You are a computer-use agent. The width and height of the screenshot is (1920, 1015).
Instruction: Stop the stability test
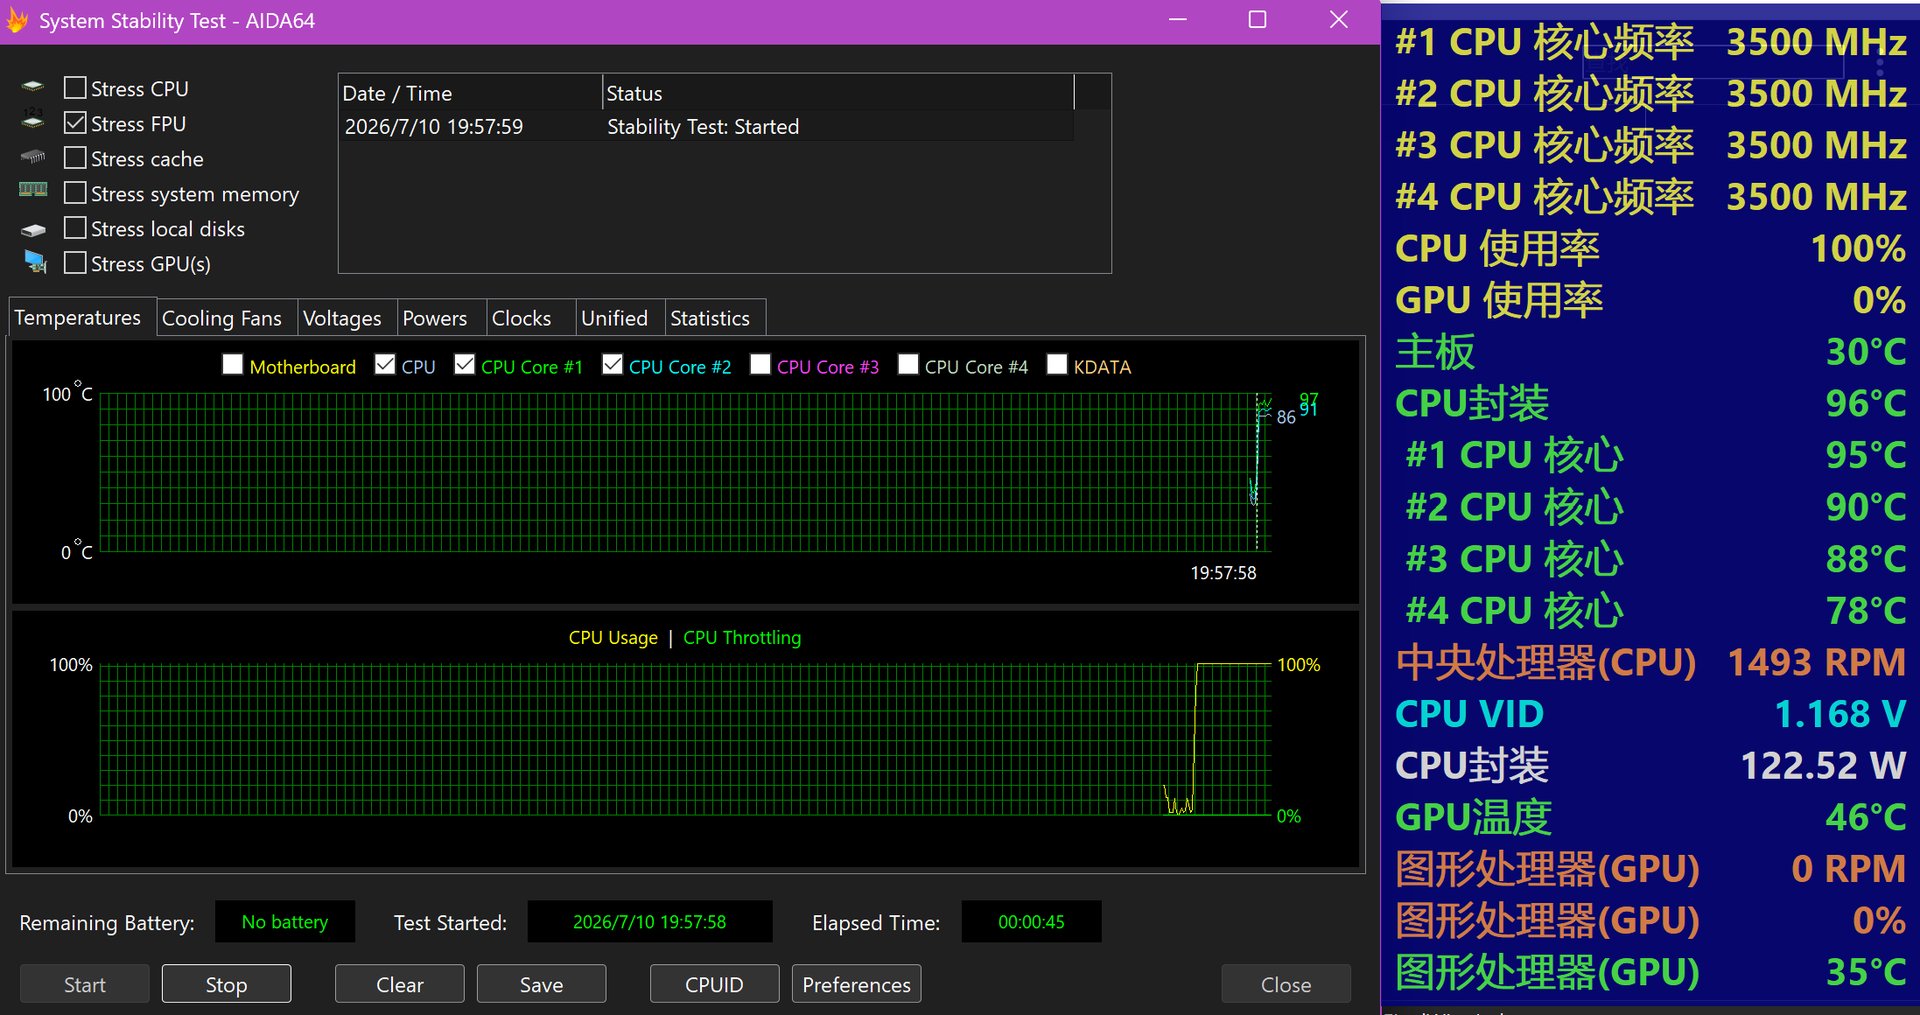(226, 984)
